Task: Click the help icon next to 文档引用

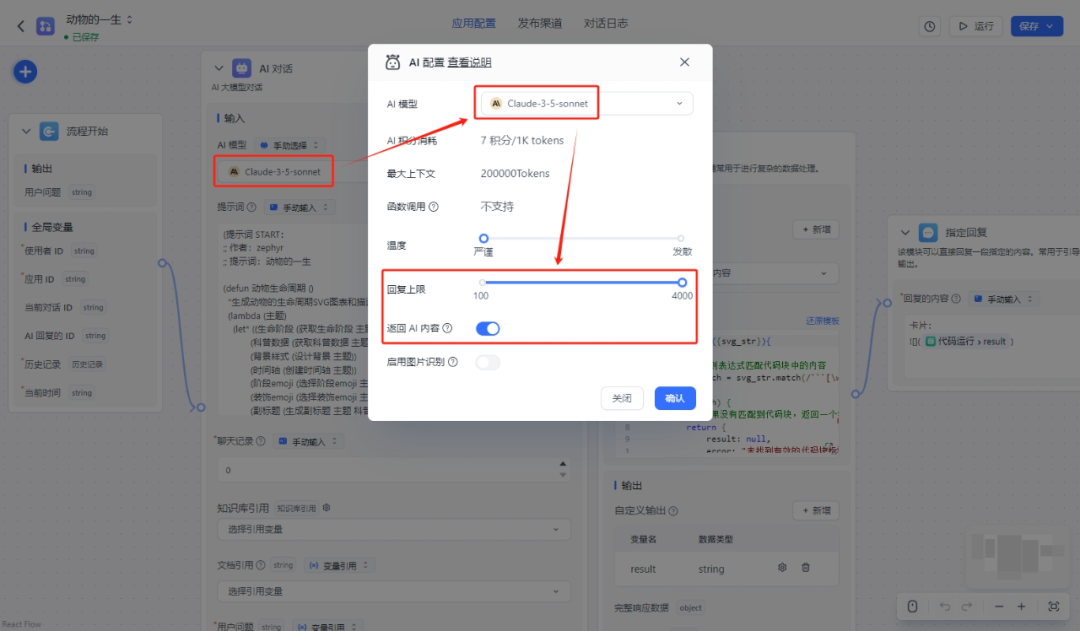Action: pyautogui.click(x=260, y=565)
